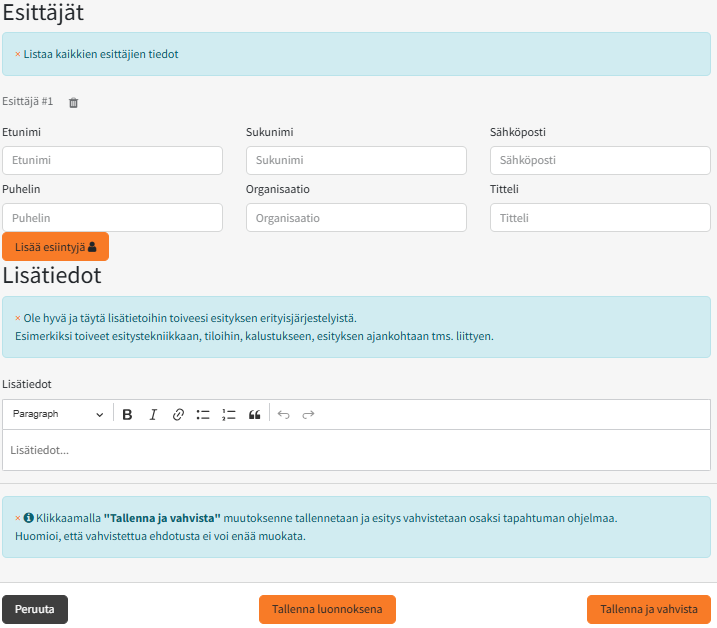Save the draft with Tallenna luonnoksena
Viewport: 717px width, 628px height.
(x=327, y=609)
